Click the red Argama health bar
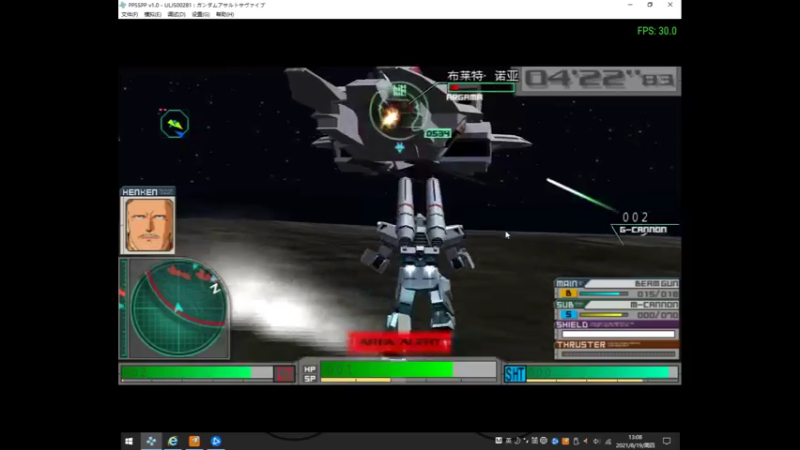 (x=481, y=88)
